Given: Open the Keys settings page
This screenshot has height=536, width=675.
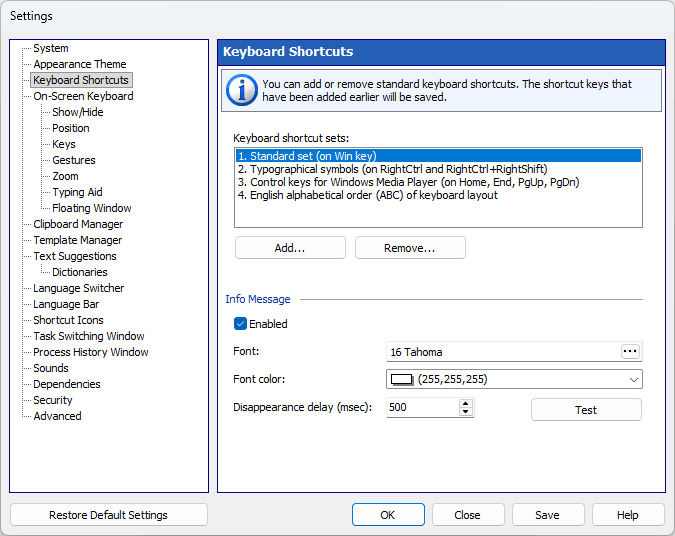Looking at the screenshot, I should (64, 144).
